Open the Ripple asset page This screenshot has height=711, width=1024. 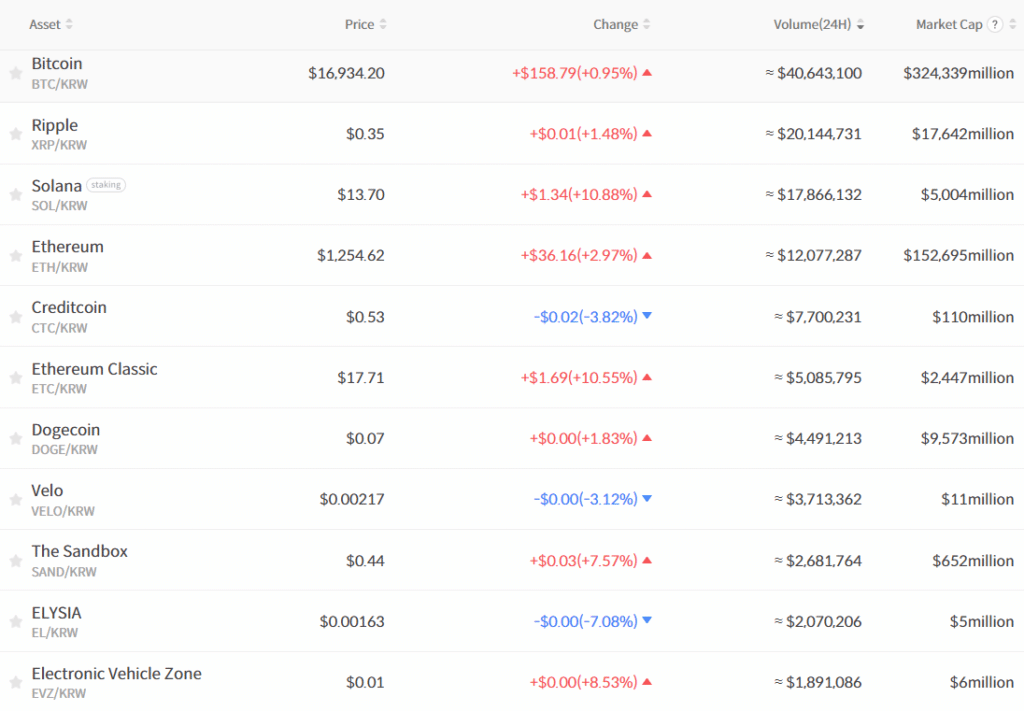[55, 125]
